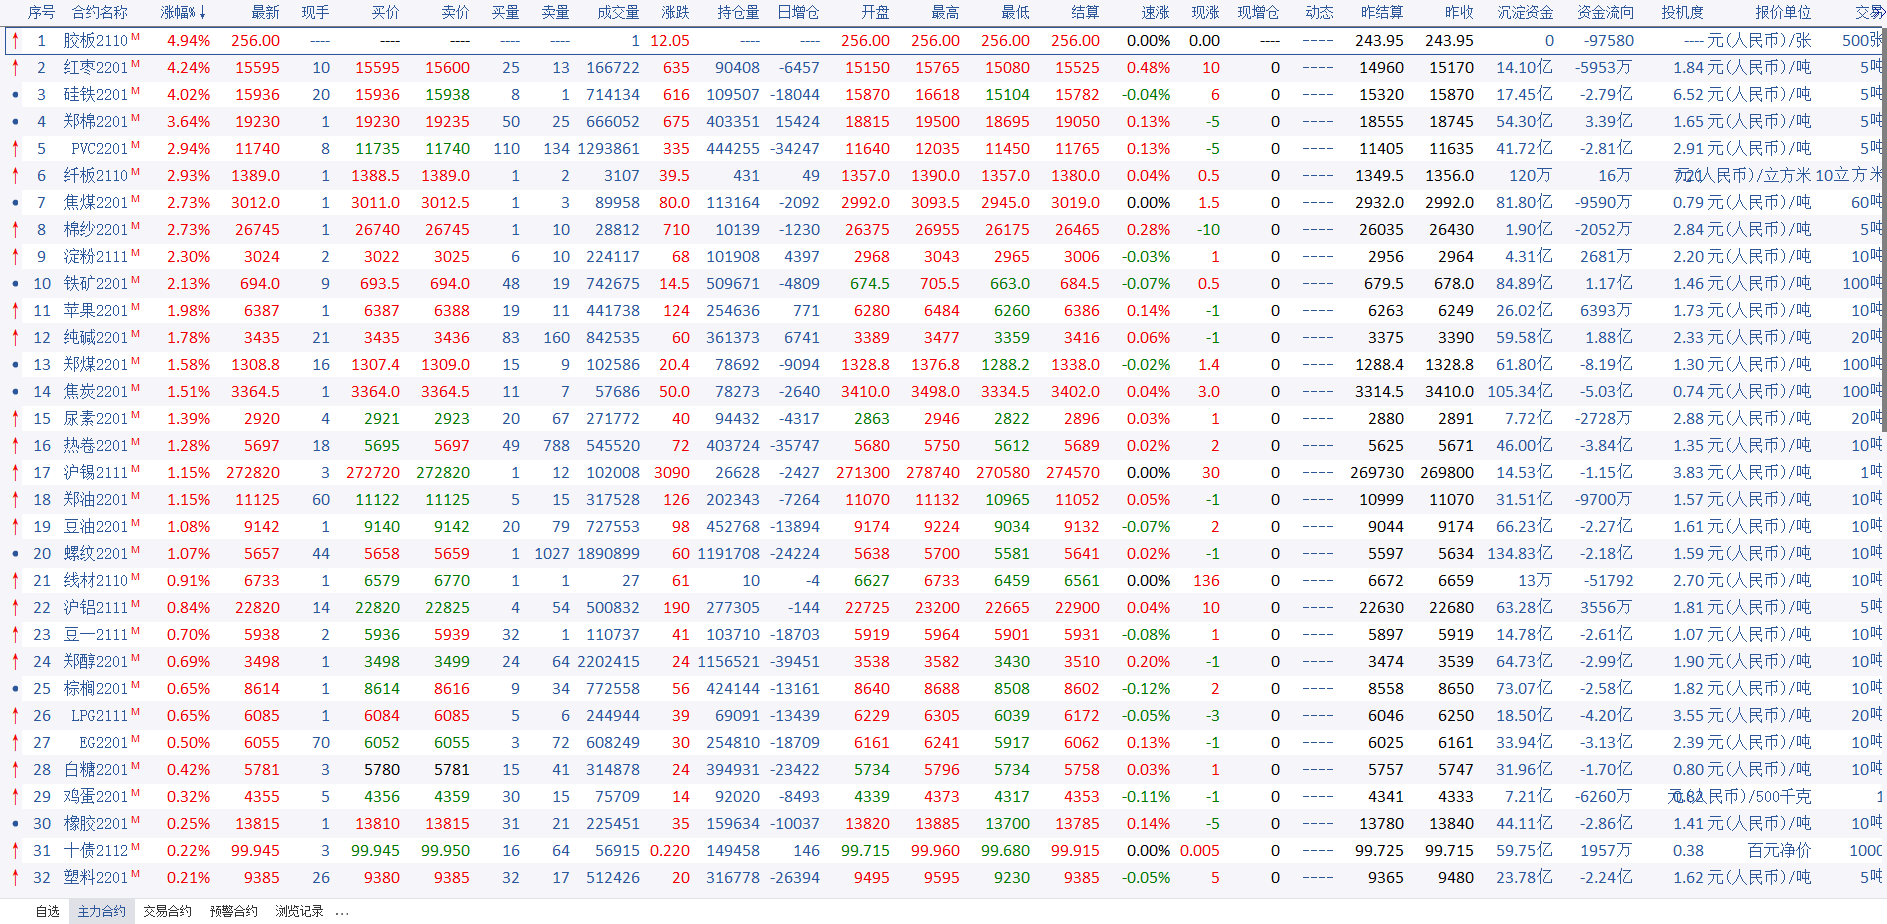
Task: Select the 豆油2201 contract name
Action: point(95,527)
